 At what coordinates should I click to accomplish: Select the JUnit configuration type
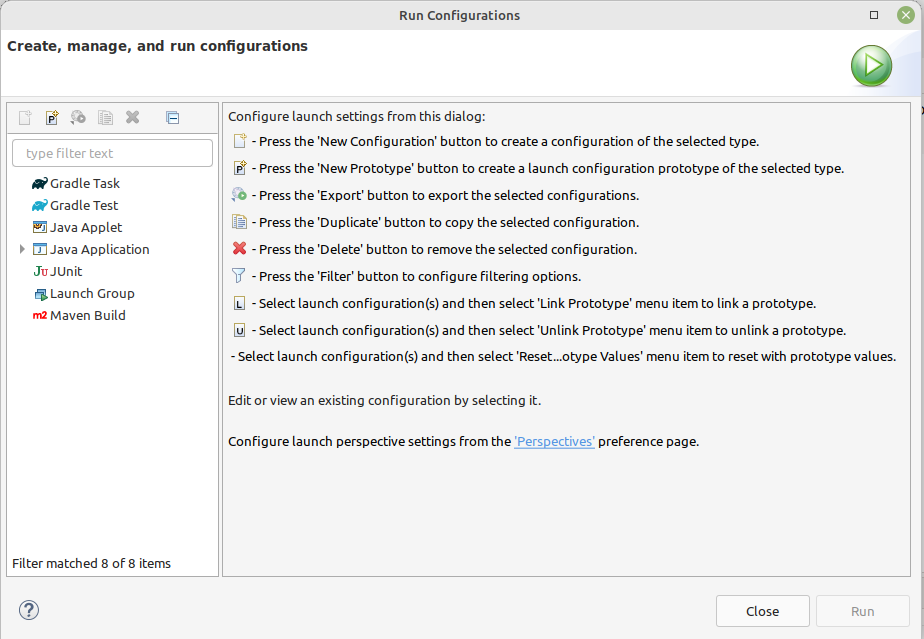coord(58,271)
